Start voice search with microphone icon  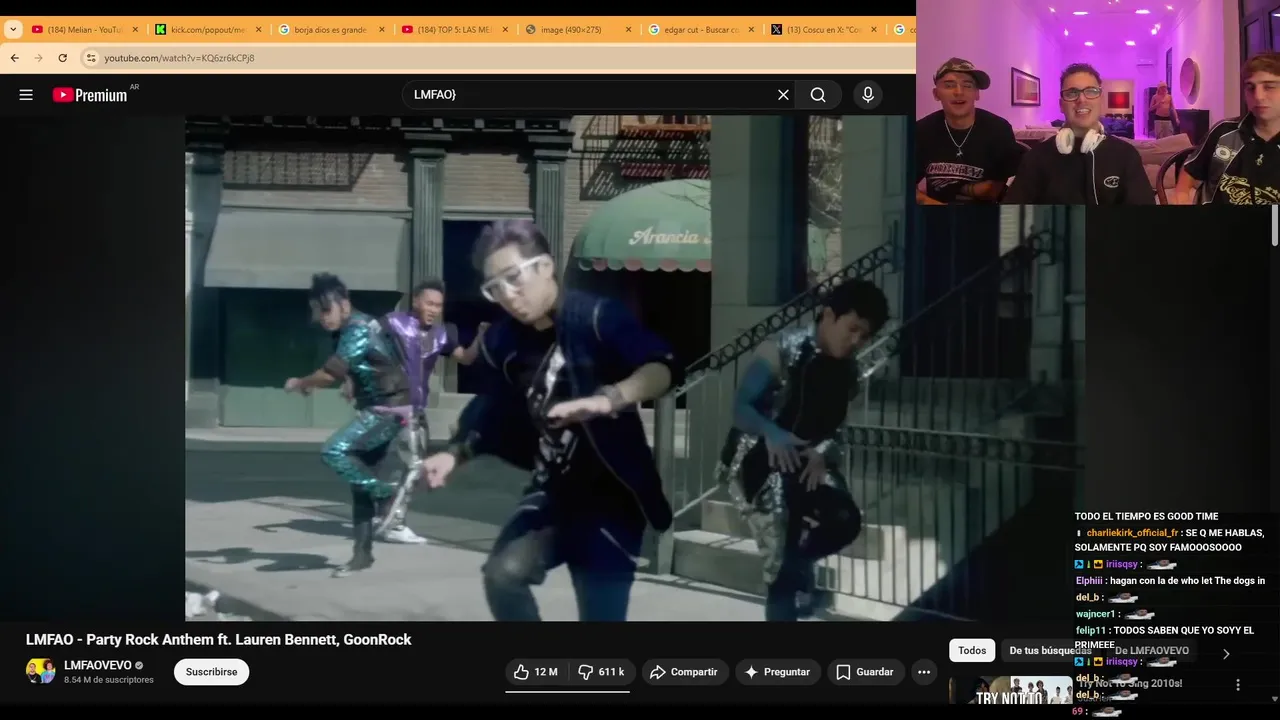(x=868, y=95)
